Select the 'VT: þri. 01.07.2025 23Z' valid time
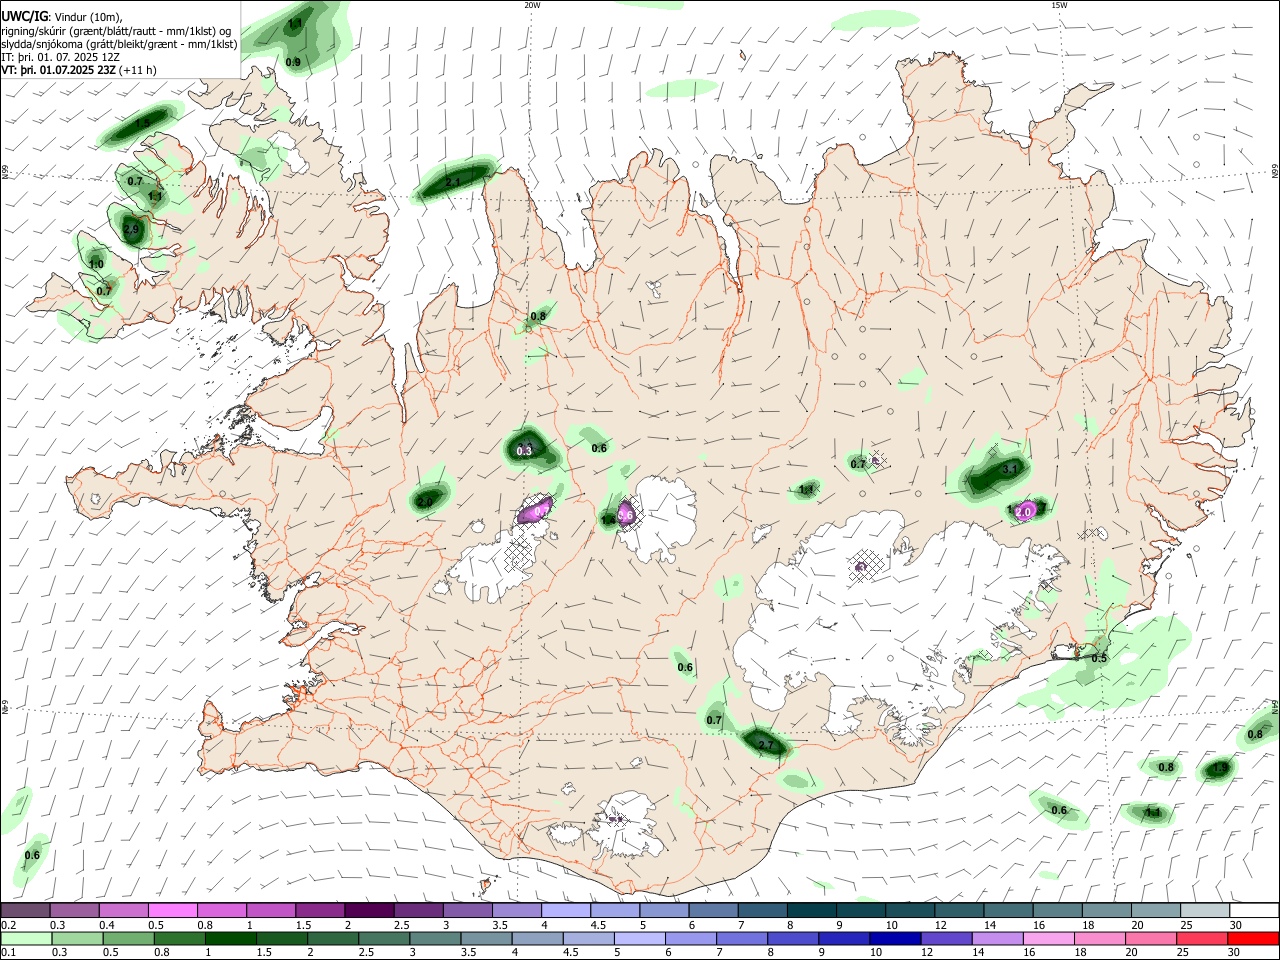Image resolution: width=1280 pixels, height=960 pixels. point(58,70)
